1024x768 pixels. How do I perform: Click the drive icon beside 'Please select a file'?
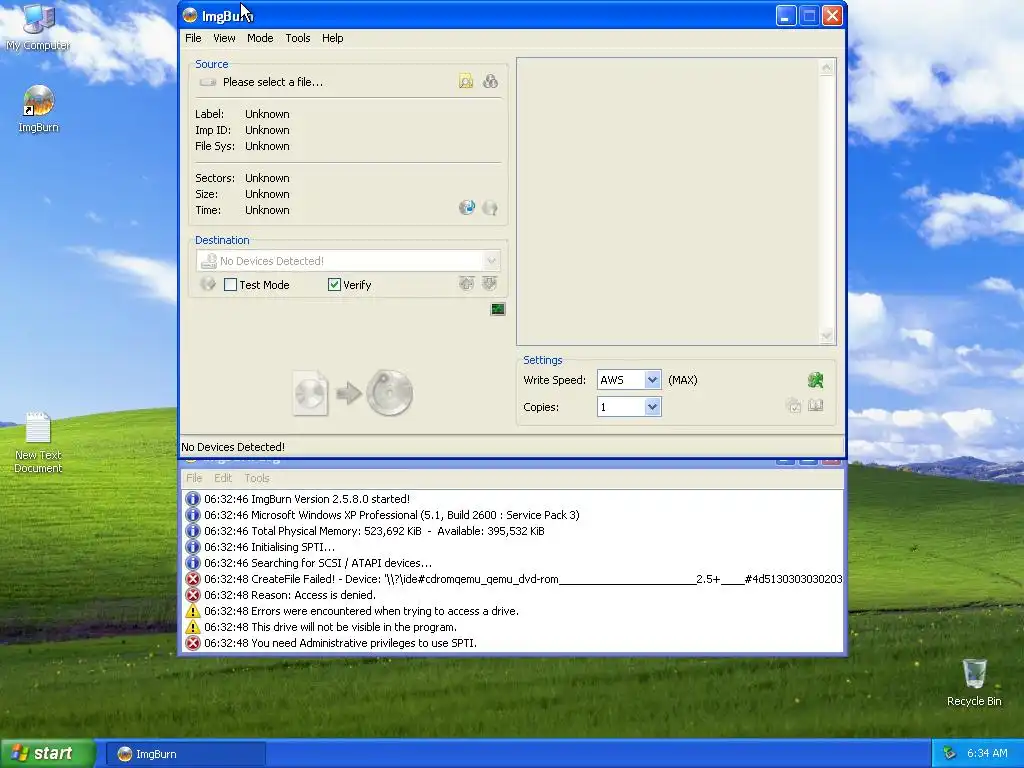click(x=208, y=82)
